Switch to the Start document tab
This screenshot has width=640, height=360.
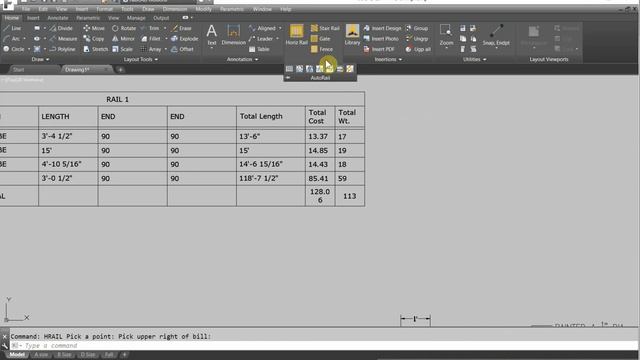tap(18, 69)
